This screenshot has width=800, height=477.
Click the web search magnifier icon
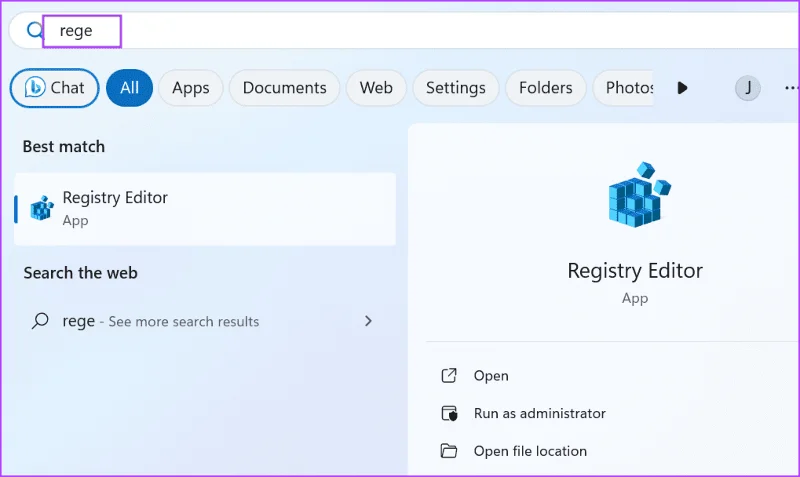click(40, 321)
